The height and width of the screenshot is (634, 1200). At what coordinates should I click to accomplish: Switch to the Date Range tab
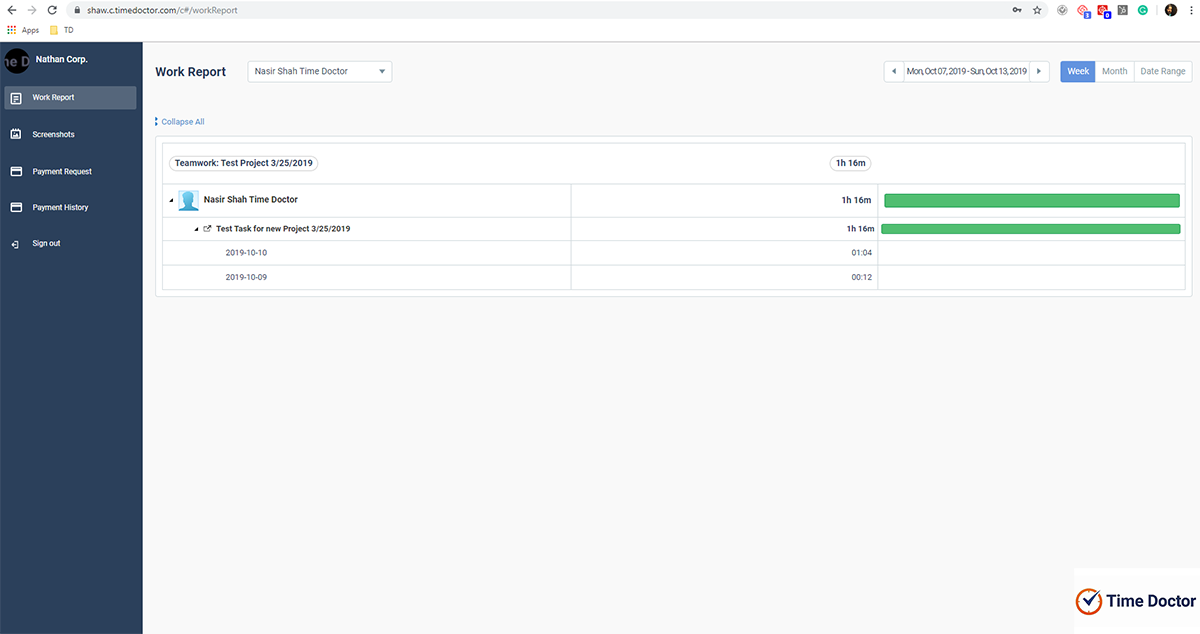coord(1162,72)
